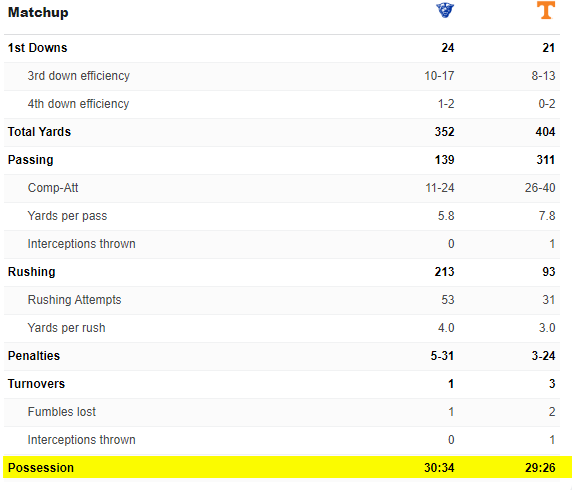The width and height of the screenshot is (572, 490).
Task: Select the Matchup heading
Action: pyautogui.click(x=38, y=12)
